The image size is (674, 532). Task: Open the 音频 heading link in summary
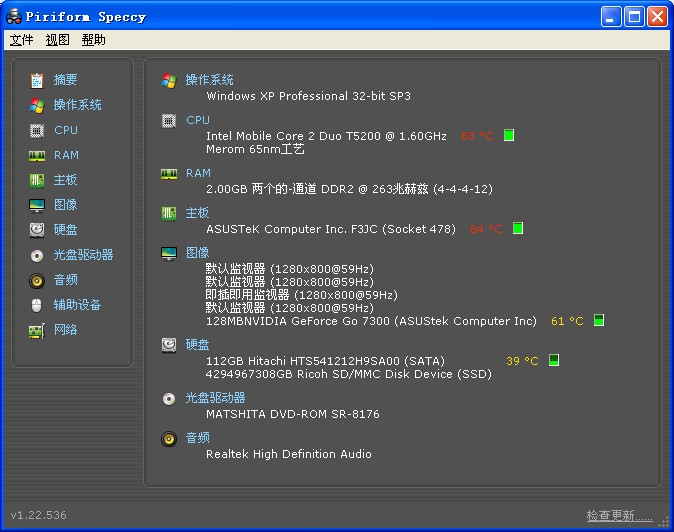click(x=197, y=438)
